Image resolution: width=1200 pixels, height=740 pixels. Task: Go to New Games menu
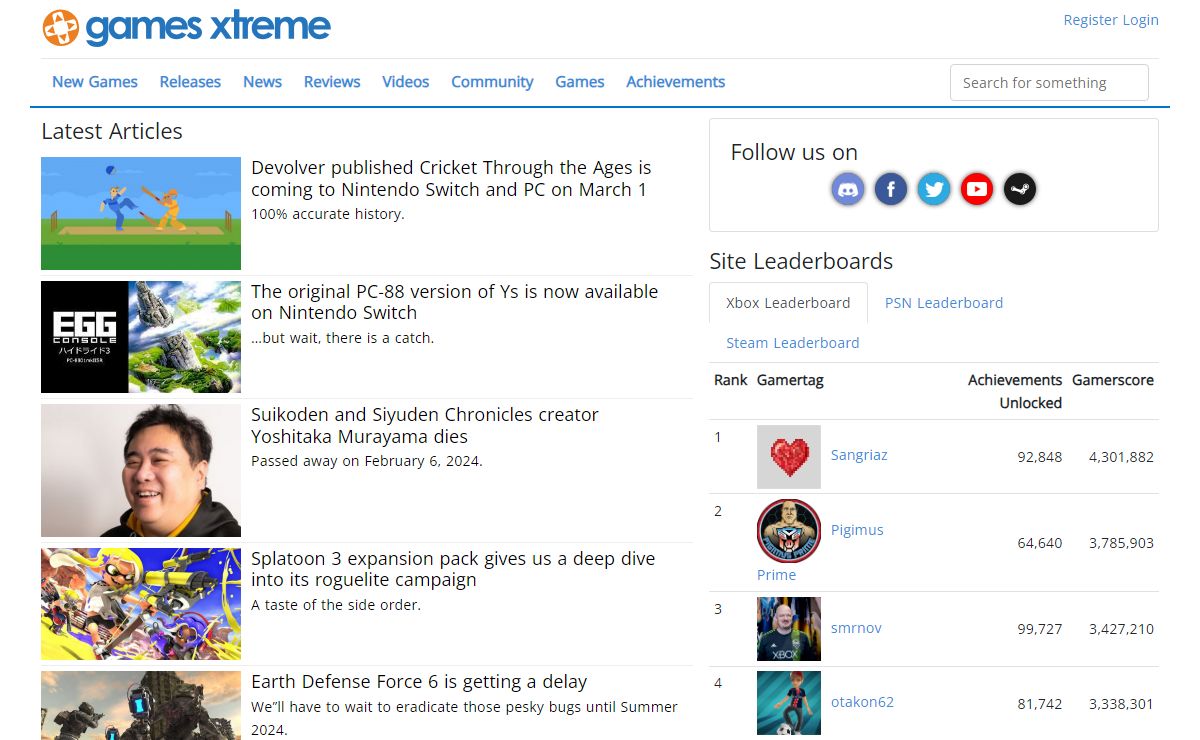(x=95, y=82)
